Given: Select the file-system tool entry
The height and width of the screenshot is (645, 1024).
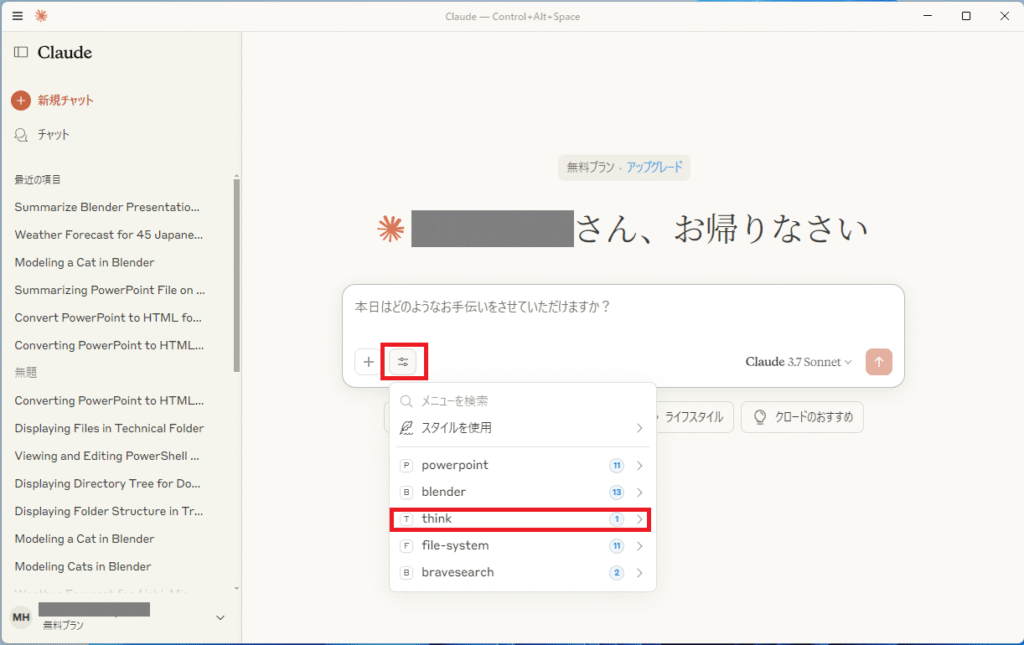Looking at the screenshot, I should [x=522, y=546].
